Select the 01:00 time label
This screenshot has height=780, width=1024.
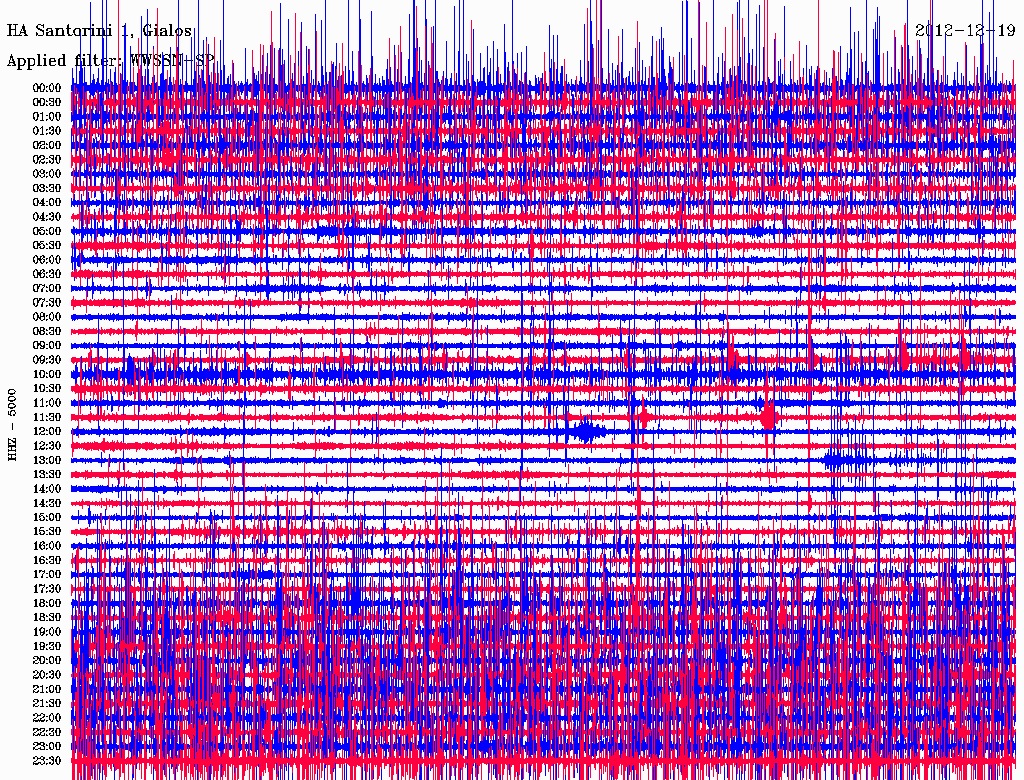47,117
